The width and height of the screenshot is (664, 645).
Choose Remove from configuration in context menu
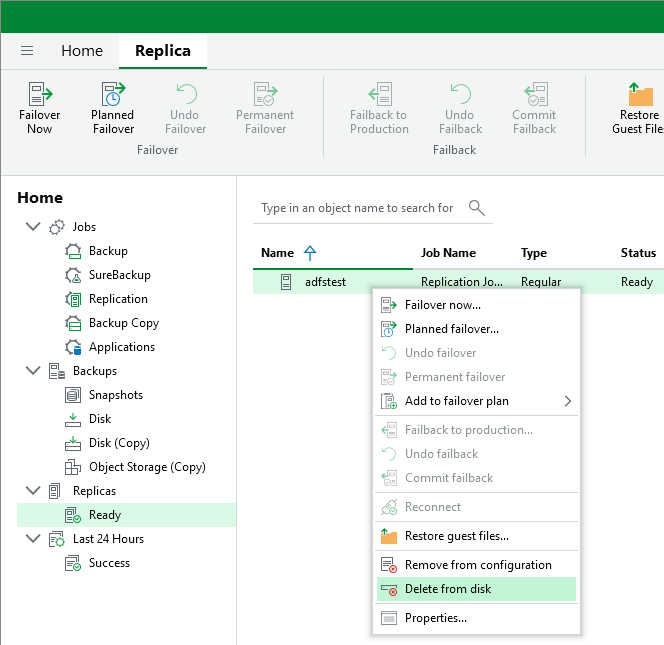pos(476,565)
